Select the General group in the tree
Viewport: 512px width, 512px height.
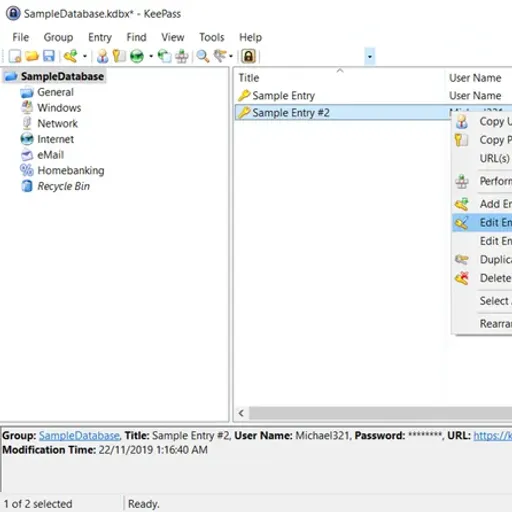pyautogui.click(x=55, y=92)
